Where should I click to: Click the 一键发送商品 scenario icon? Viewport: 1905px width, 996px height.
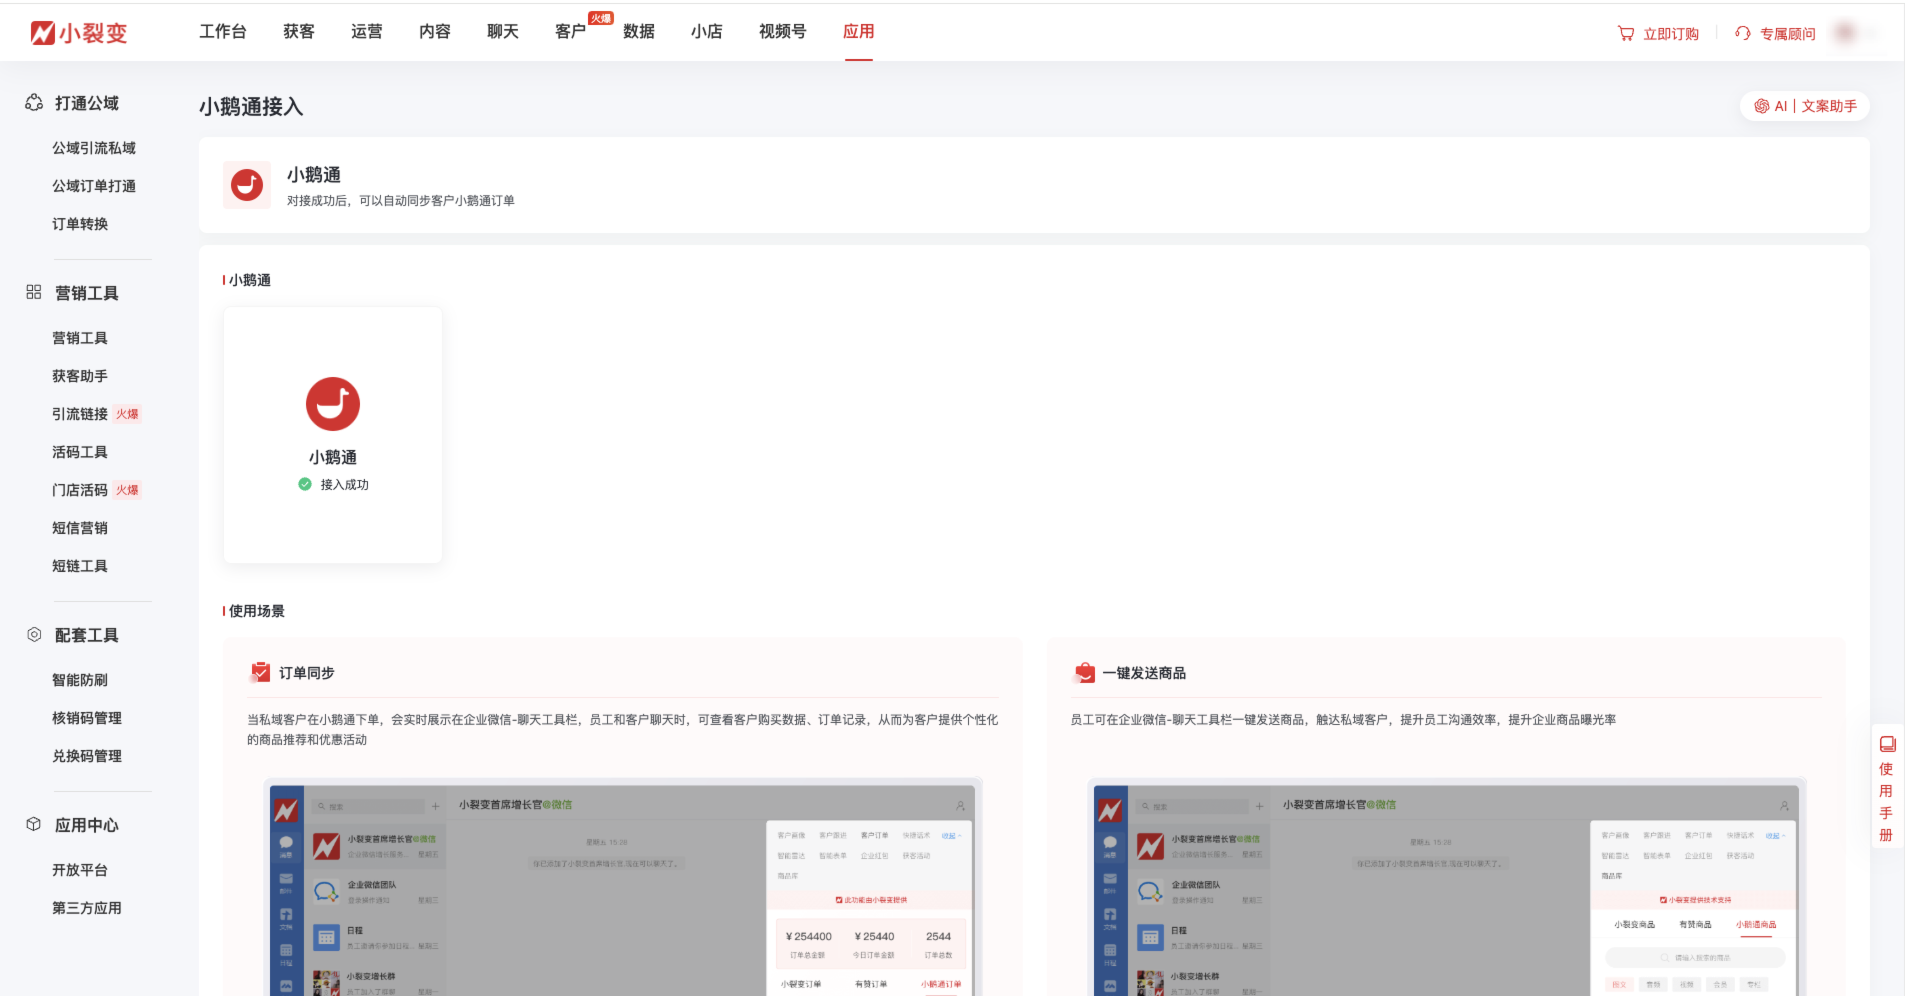[x=1084, y=672]
